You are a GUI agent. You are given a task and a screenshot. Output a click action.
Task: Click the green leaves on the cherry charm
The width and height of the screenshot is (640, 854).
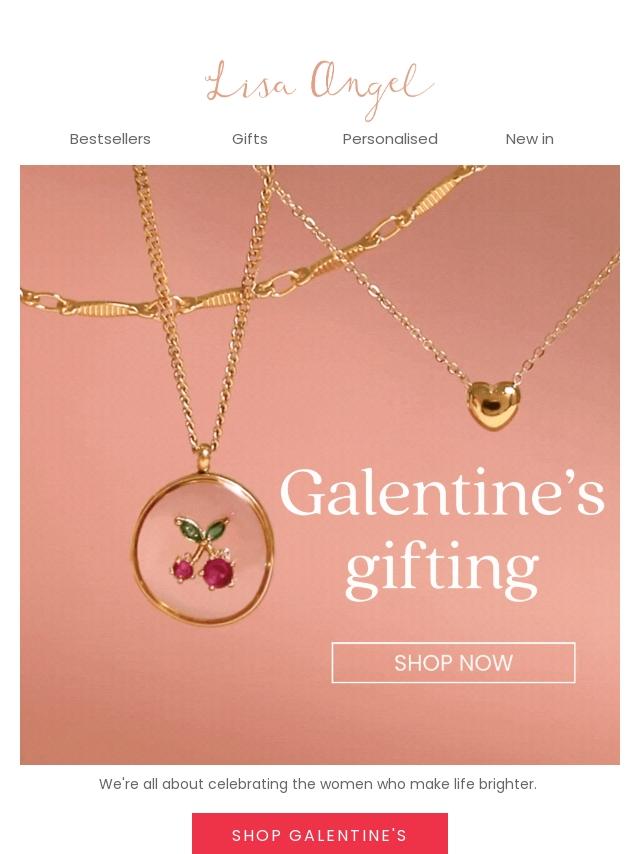pos(202,528)
